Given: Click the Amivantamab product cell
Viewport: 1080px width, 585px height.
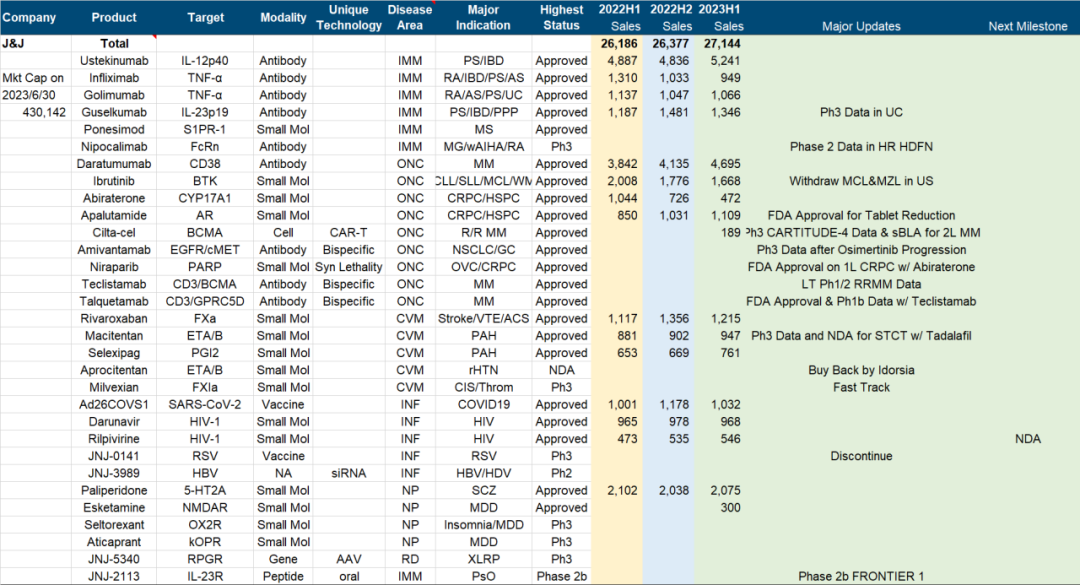Looking at the screenshot, I should click(x=114, y=250).
